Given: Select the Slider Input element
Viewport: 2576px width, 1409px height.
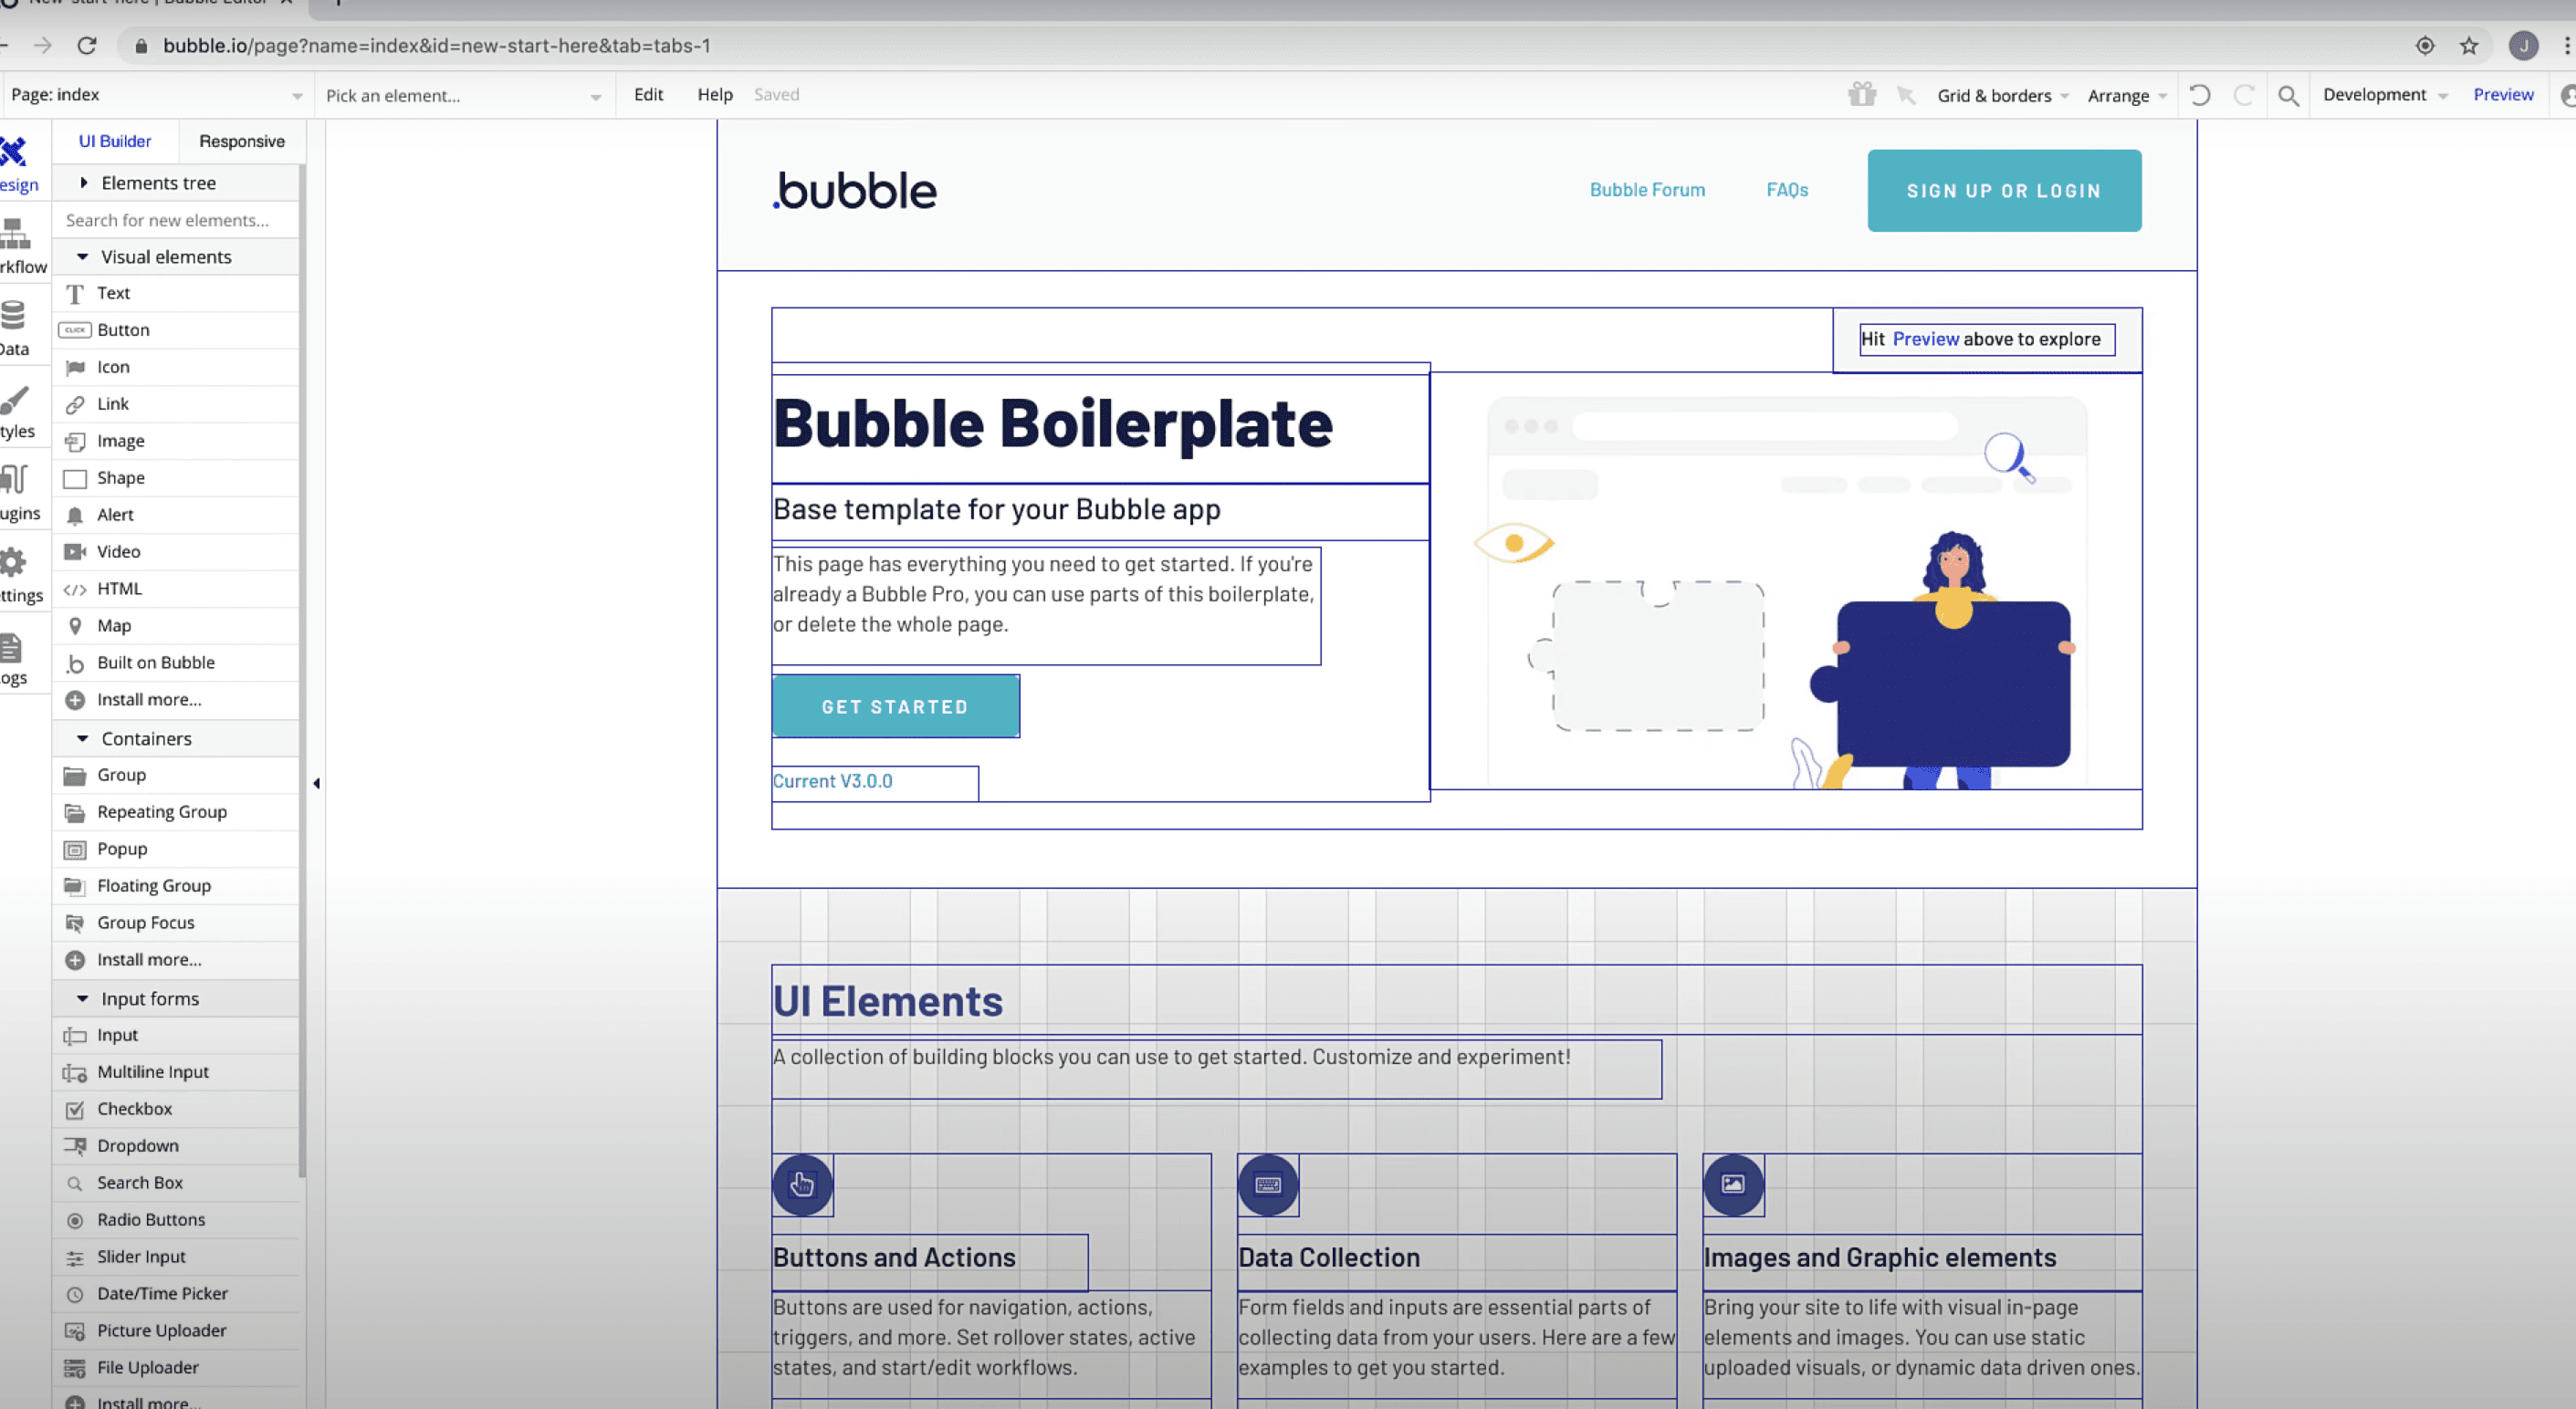Looking at the screenshot, I should (x=176, y=1257).
